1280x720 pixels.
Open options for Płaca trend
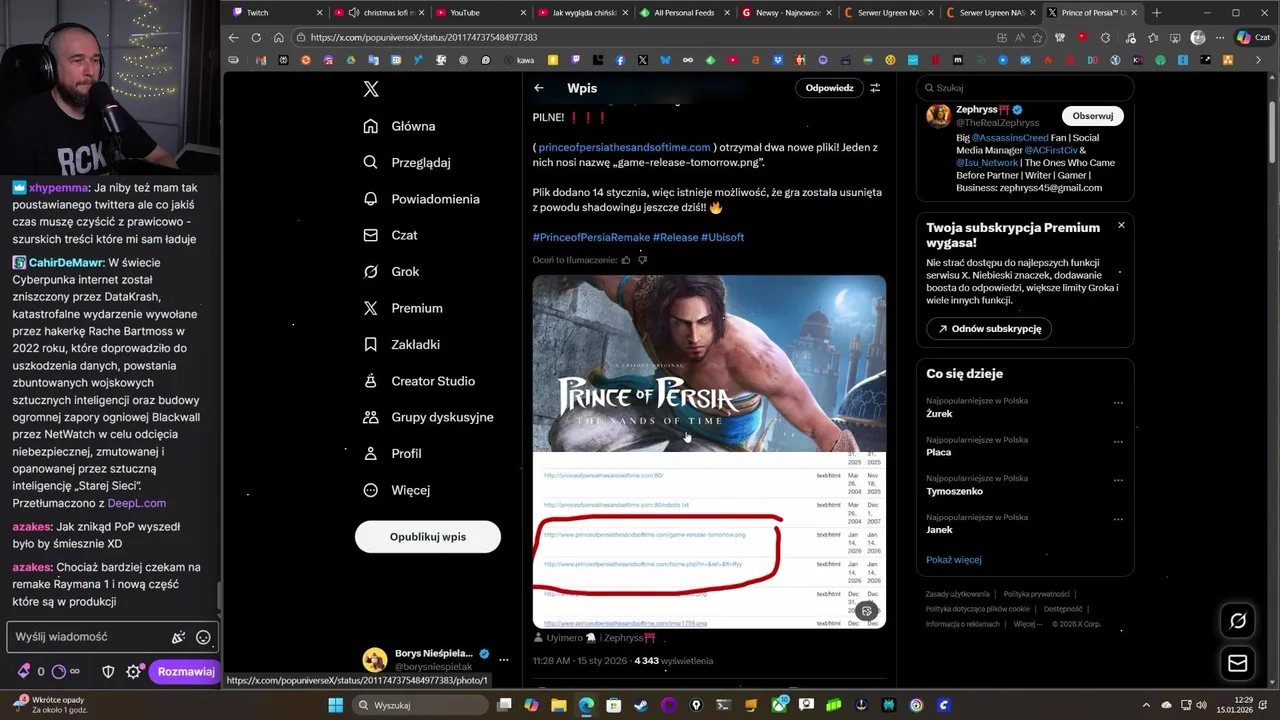(x=1118, y=442)
